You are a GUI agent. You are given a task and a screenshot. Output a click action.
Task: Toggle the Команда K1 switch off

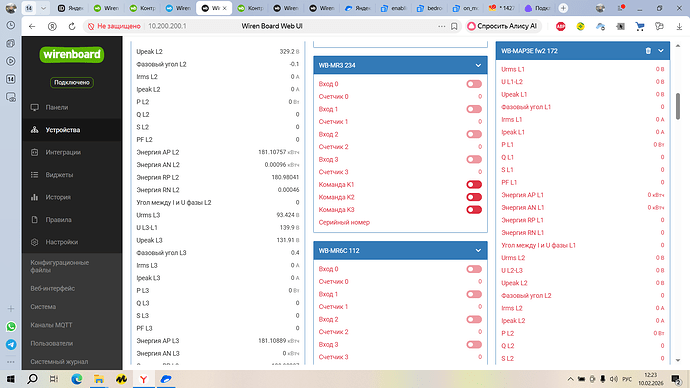tap(474, 185)
